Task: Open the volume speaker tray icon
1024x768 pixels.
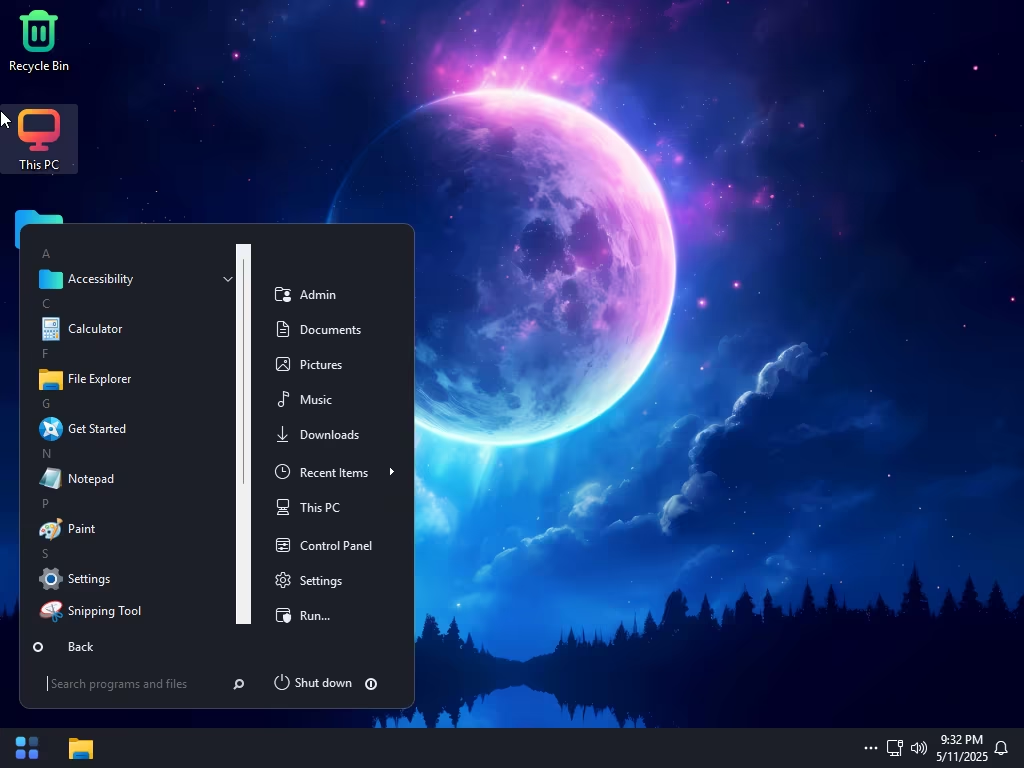Action: [x=919, y=748]
